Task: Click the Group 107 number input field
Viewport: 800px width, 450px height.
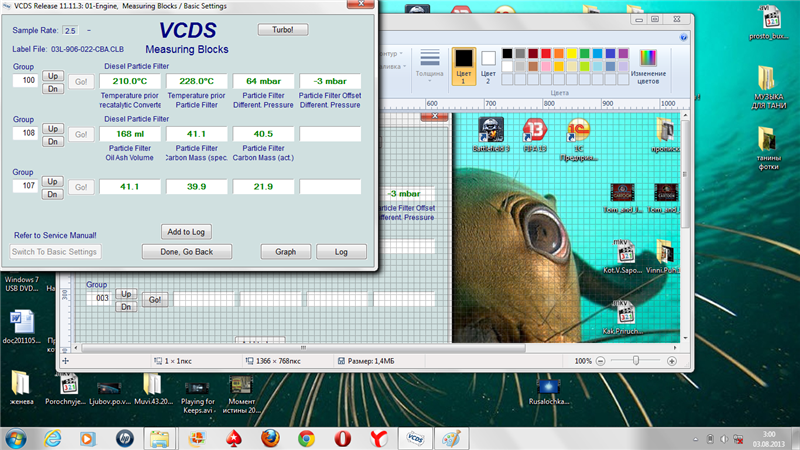Action: pos(25,187)
